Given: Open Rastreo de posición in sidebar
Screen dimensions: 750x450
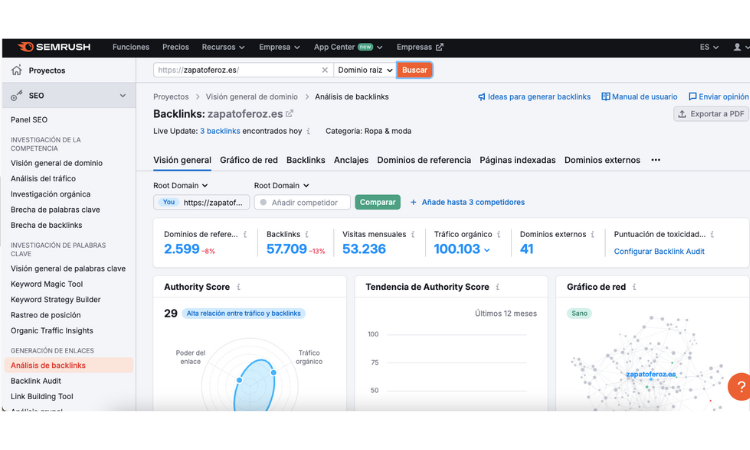Looking at the screenshot, I should 46,315.
